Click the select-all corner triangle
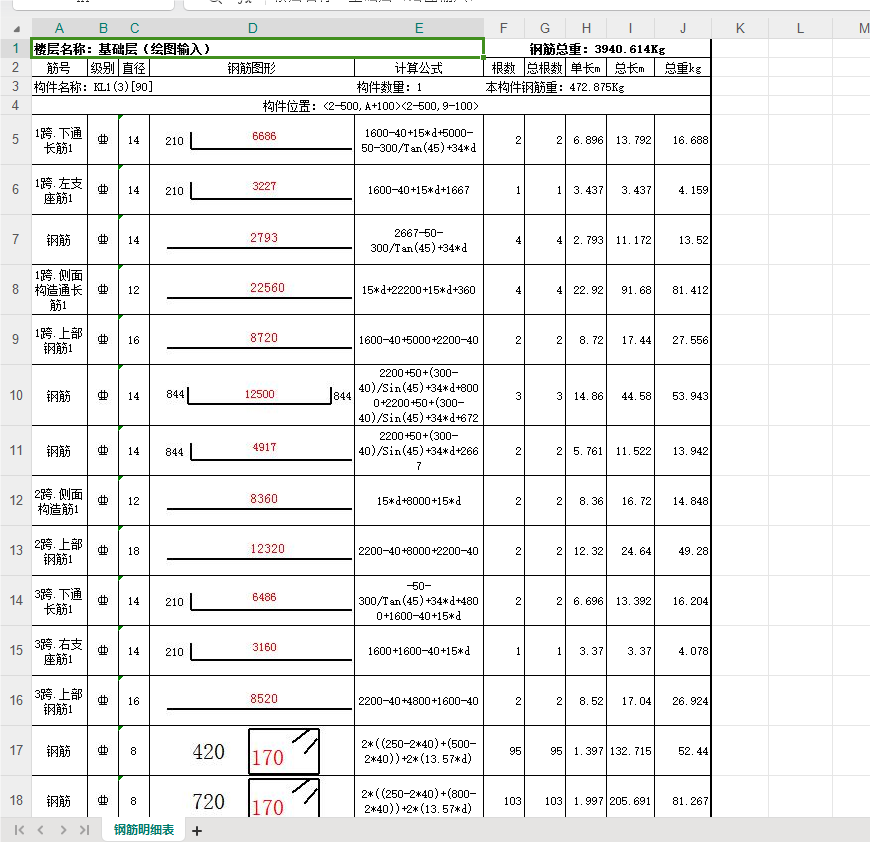 click(x=17, y=29)
